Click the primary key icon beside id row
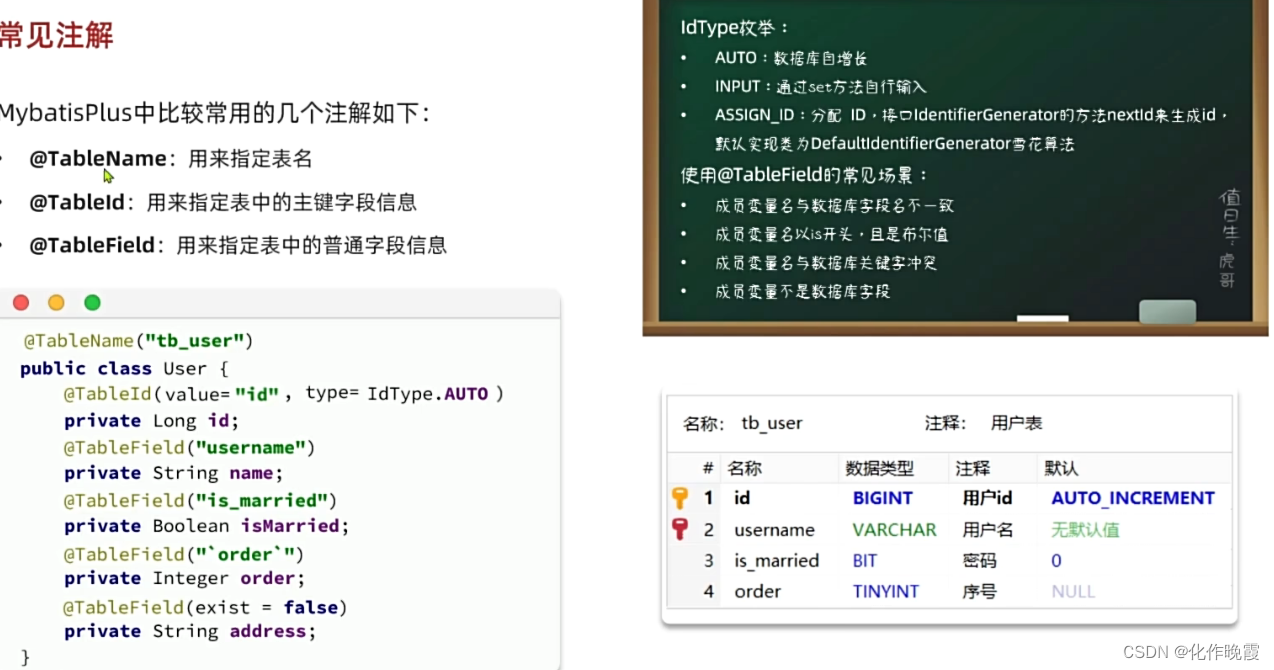Viewport: 1274px width, 670px height. [x=681, y=497]
